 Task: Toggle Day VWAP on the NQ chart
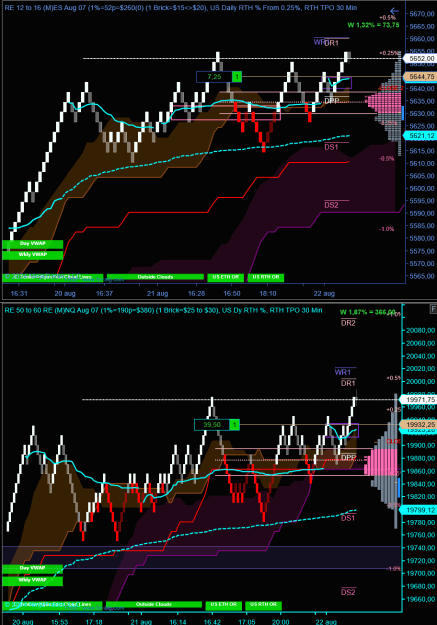[x=33, y=568]
